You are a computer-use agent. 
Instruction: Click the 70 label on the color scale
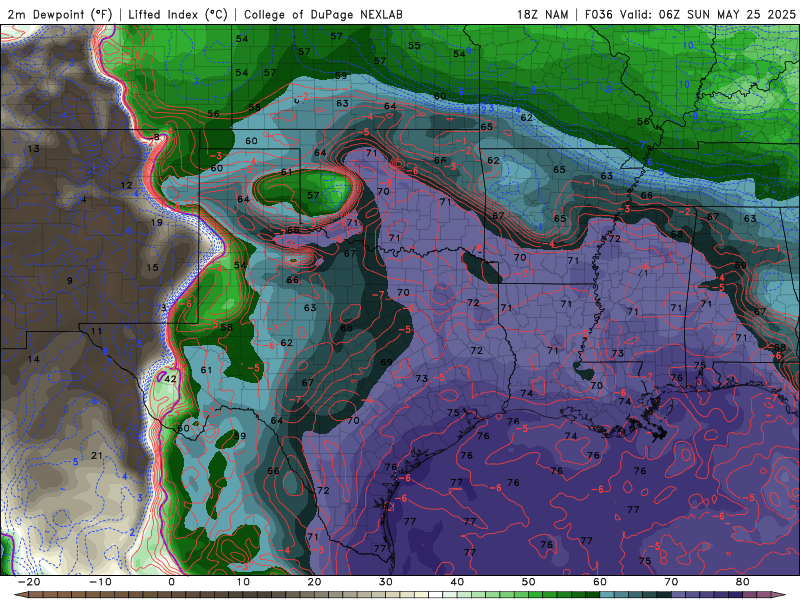[x=671, y=582]
